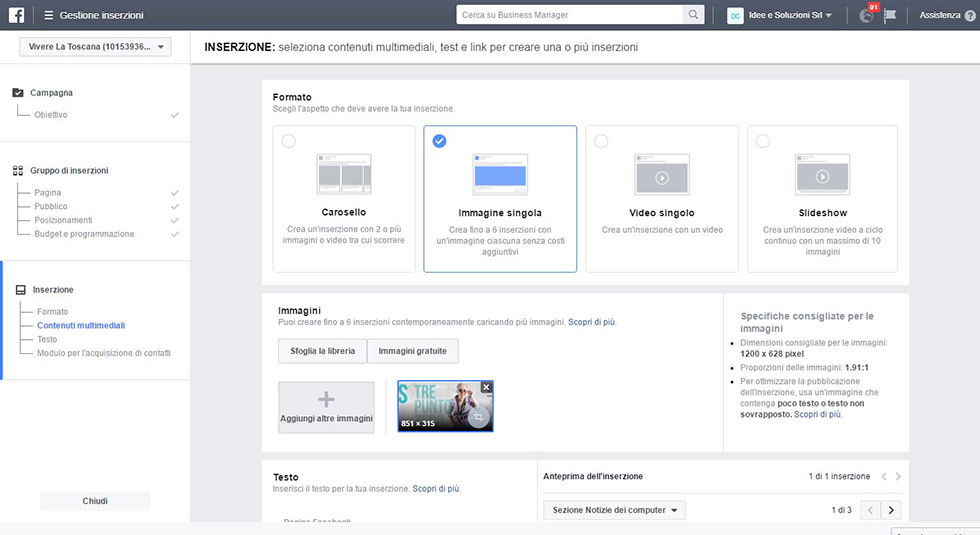Viewport: 980px width, 535px height.
Task: Click the Inserzione heading in sidebar
Action: pos(53,290)
